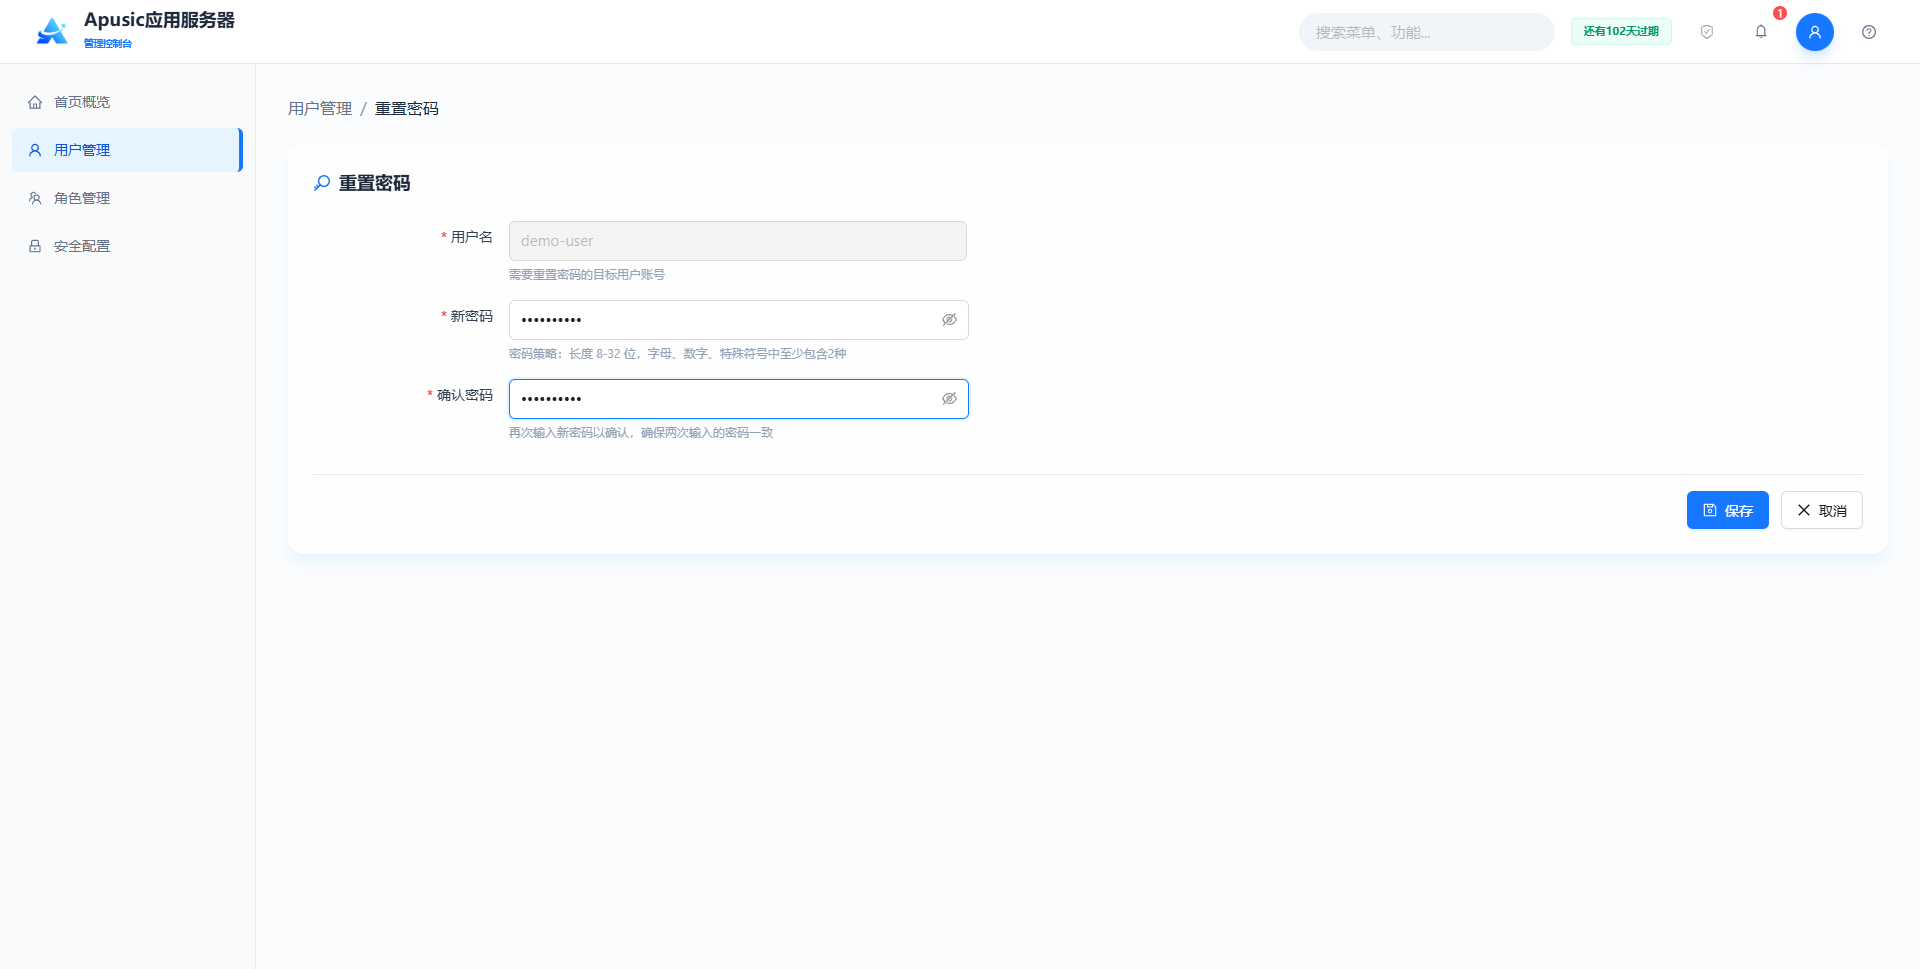
Task: Click the help question mark icon
Action: [1869, 32]
